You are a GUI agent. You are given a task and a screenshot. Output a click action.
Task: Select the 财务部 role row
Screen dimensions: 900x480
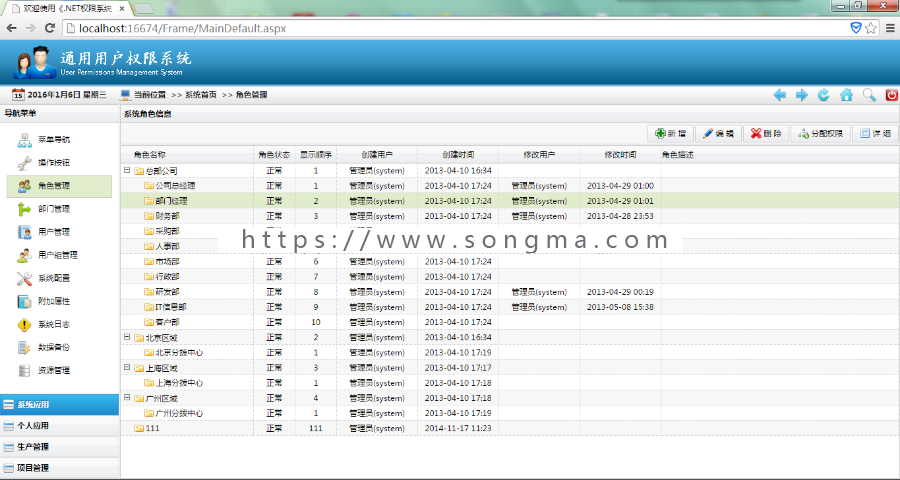click(510, 216)
